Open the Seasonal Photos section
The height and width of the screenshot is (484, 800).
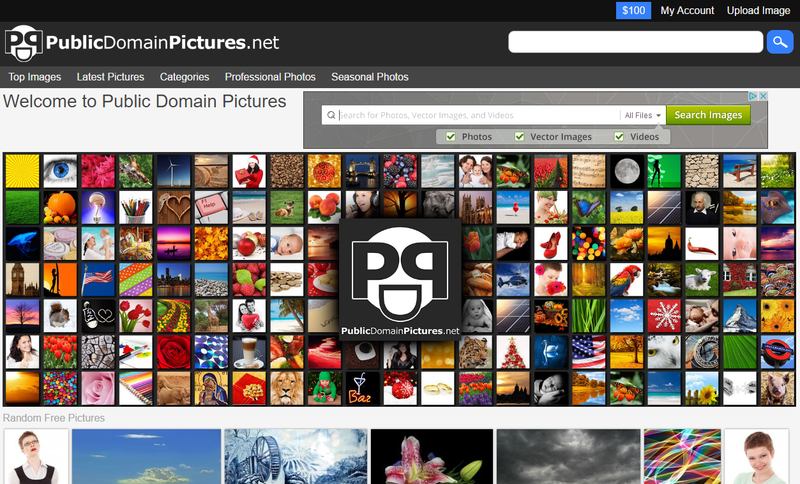pos(369,77)
